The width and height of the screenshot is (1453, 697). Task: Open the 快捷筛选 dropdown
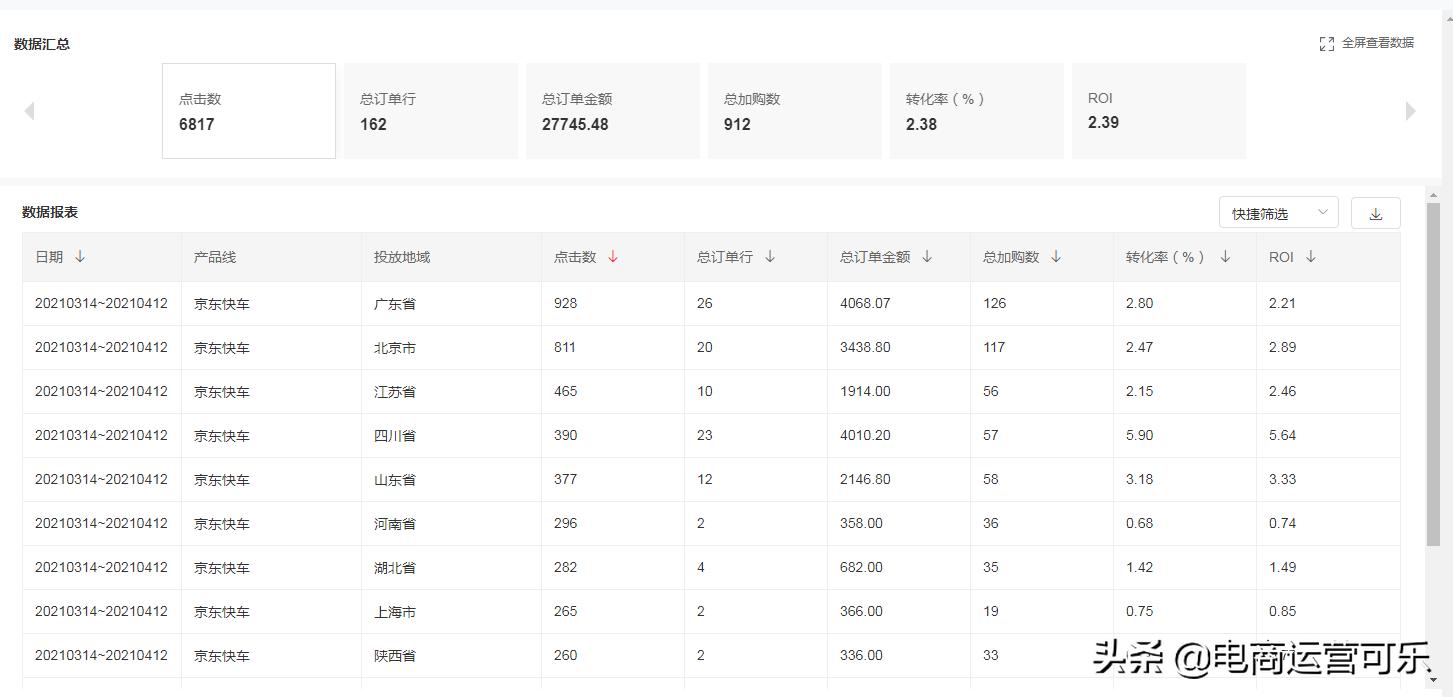pos(1277,212)
